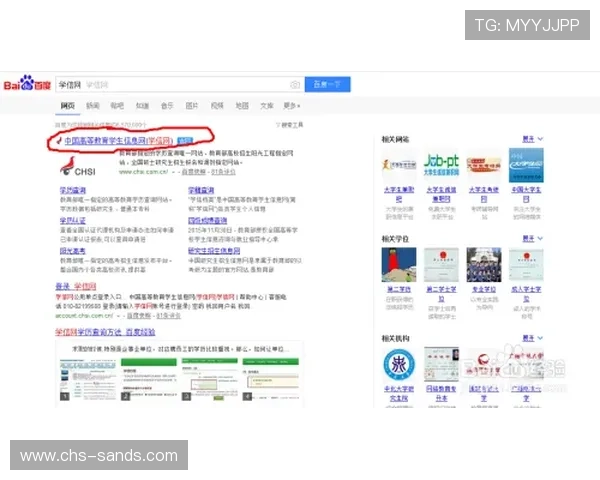Screen dimensions: 600x480
Task: Open the round blue university emblem thumbnail
Action: click(x=399, y=364)
